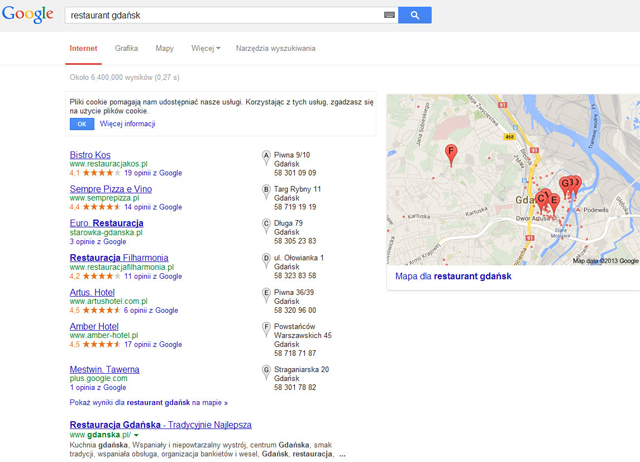640x462 pixels.
Task: Click phone number 58 301 78 82
Action: [x=295, y=387]
